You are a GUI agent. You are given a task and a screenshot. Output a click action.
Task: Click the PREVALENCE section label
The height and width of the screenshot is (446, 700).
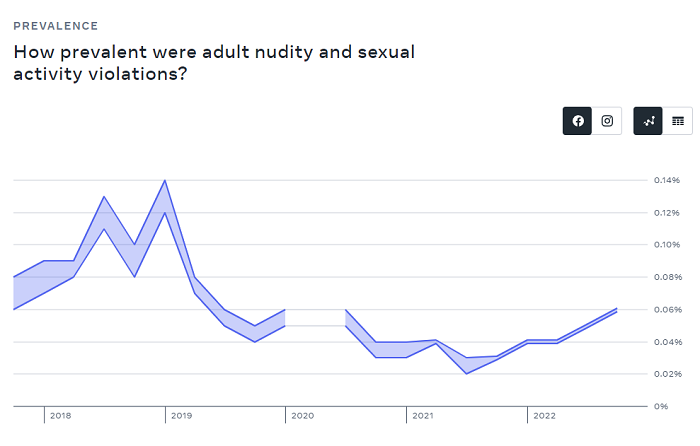[x=55, y=26]
